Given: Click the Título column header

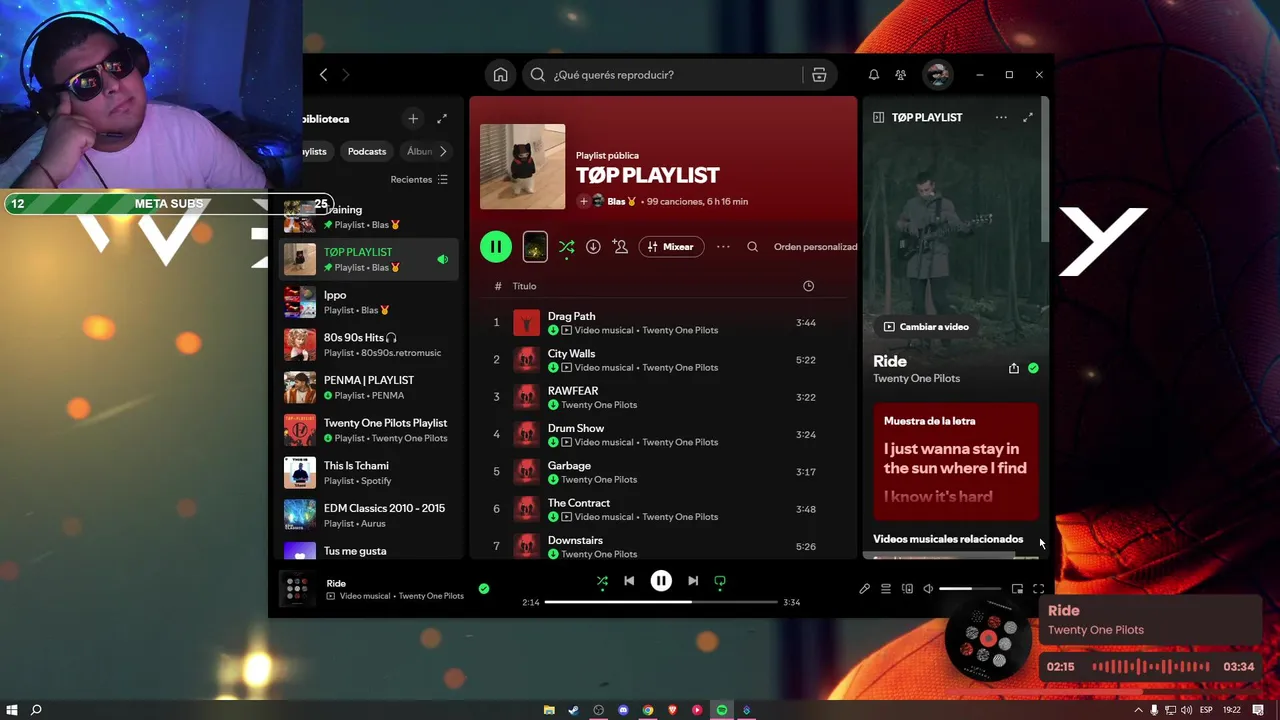Looking at the screenshot, I should (524, 286).
